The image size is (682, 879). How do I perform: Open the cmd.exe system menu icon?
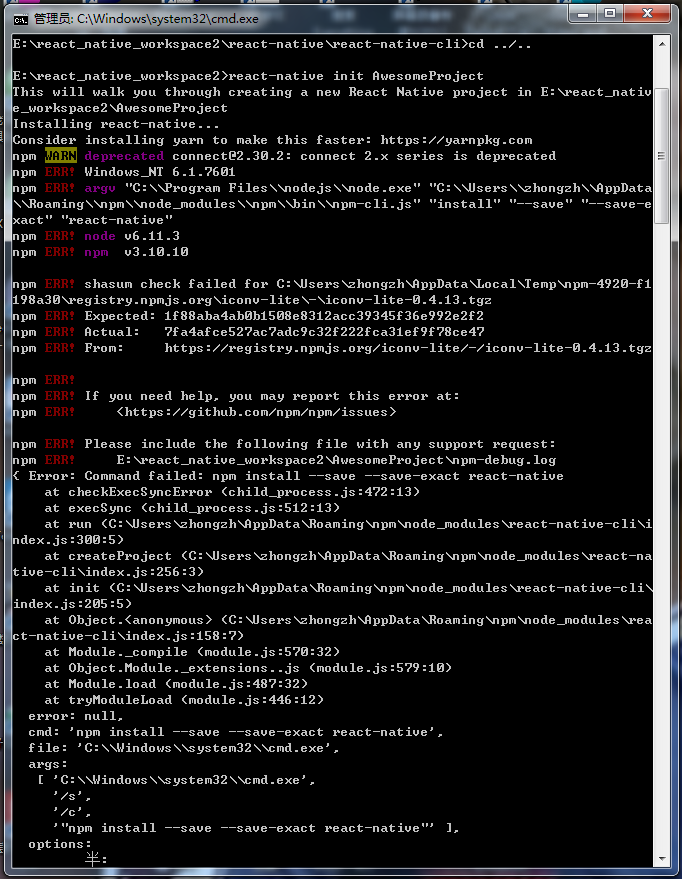coord(21,20)
